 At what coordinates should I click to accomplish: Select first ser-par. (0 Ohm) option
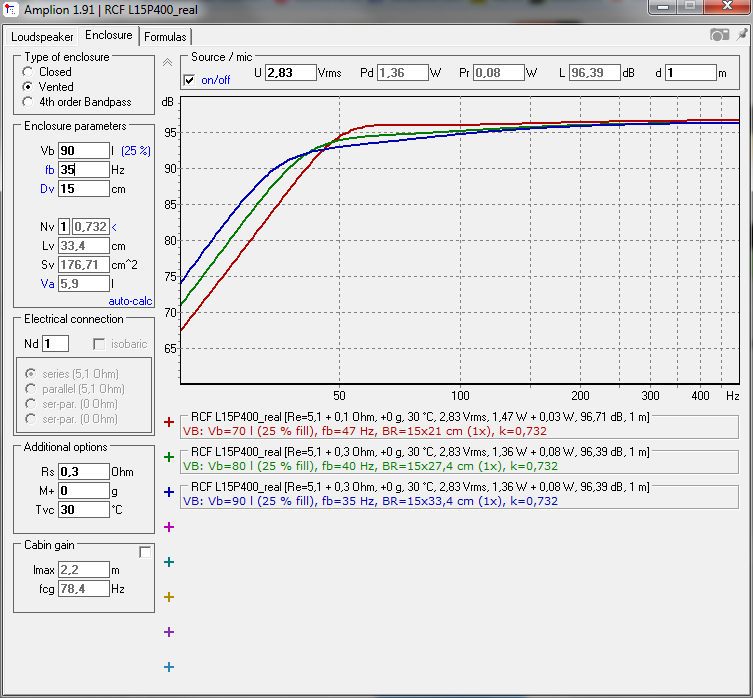[30, 404]
